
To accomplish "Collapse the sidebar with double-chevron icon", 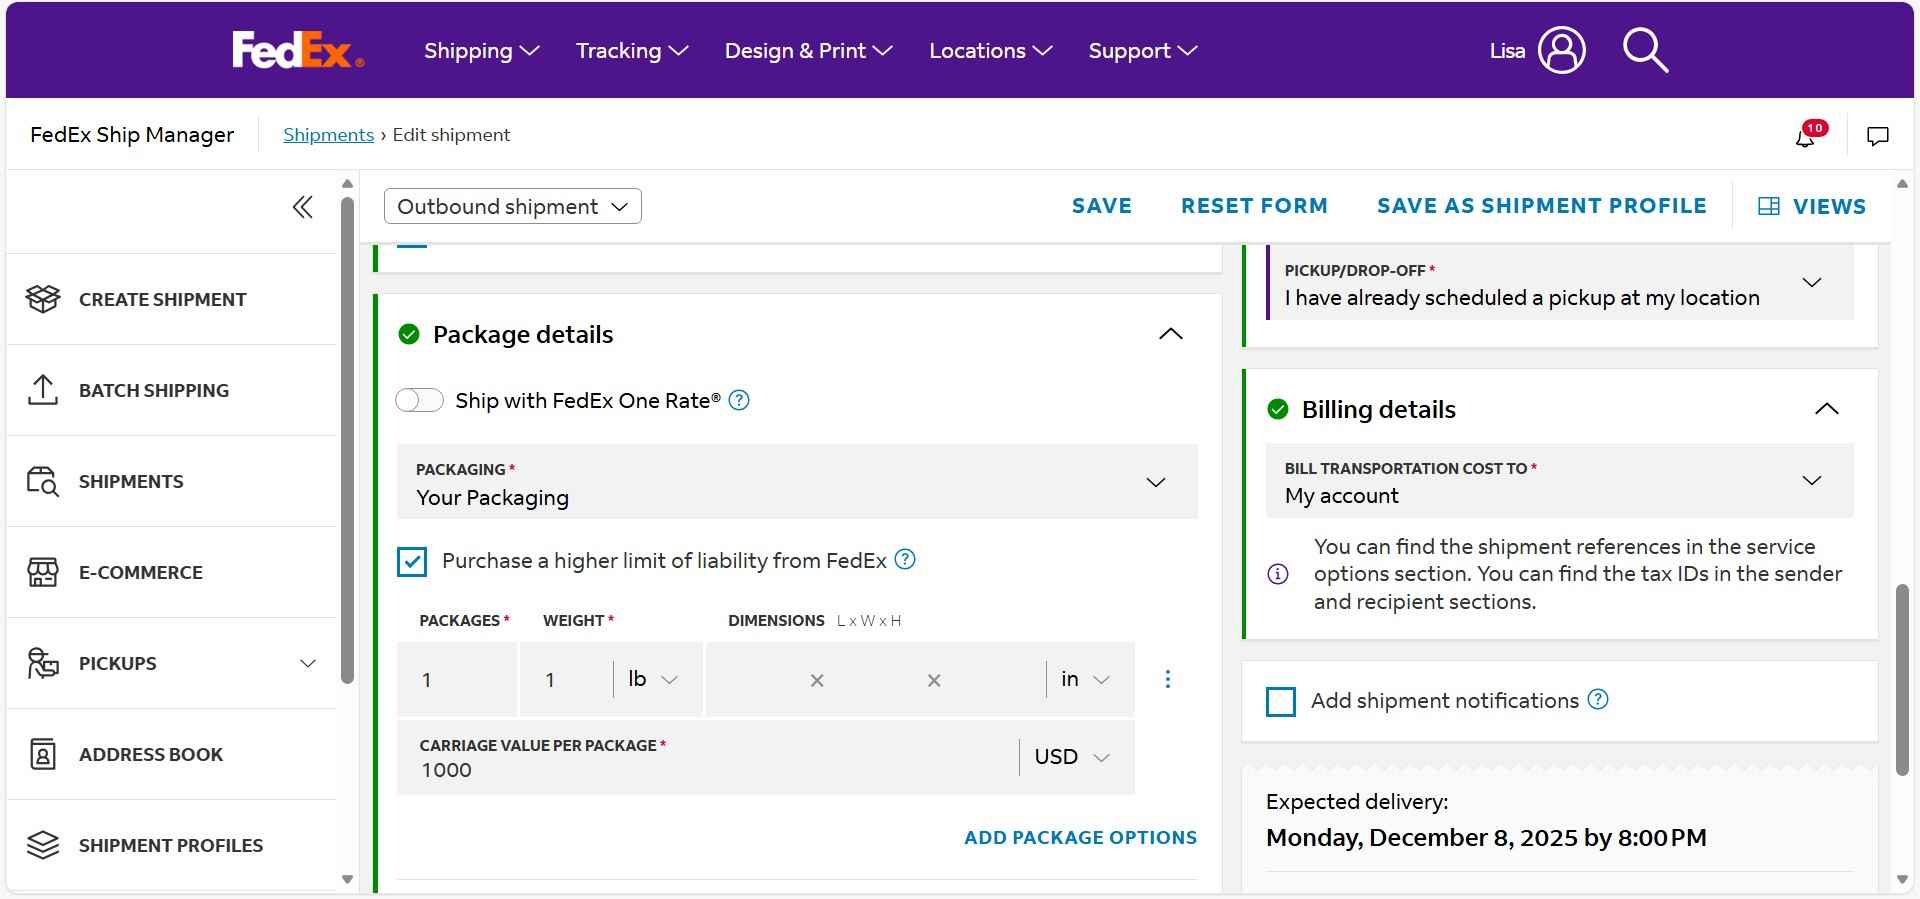I will pos(302,207).
